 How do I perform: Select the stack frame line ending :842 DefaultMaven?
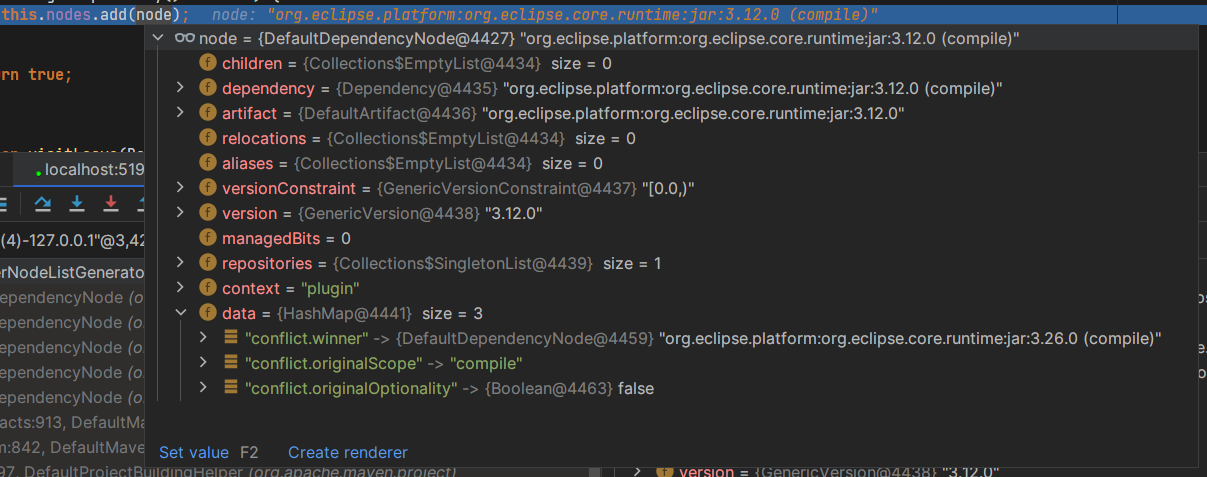click(x=72, y=447)
